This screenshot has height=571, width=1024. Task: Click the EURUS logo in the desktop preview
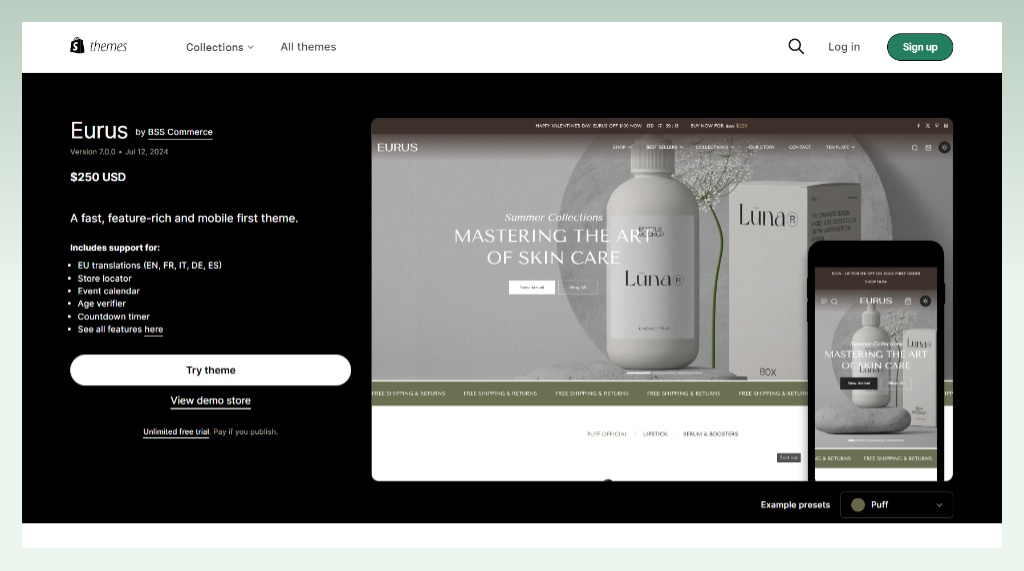397,148
